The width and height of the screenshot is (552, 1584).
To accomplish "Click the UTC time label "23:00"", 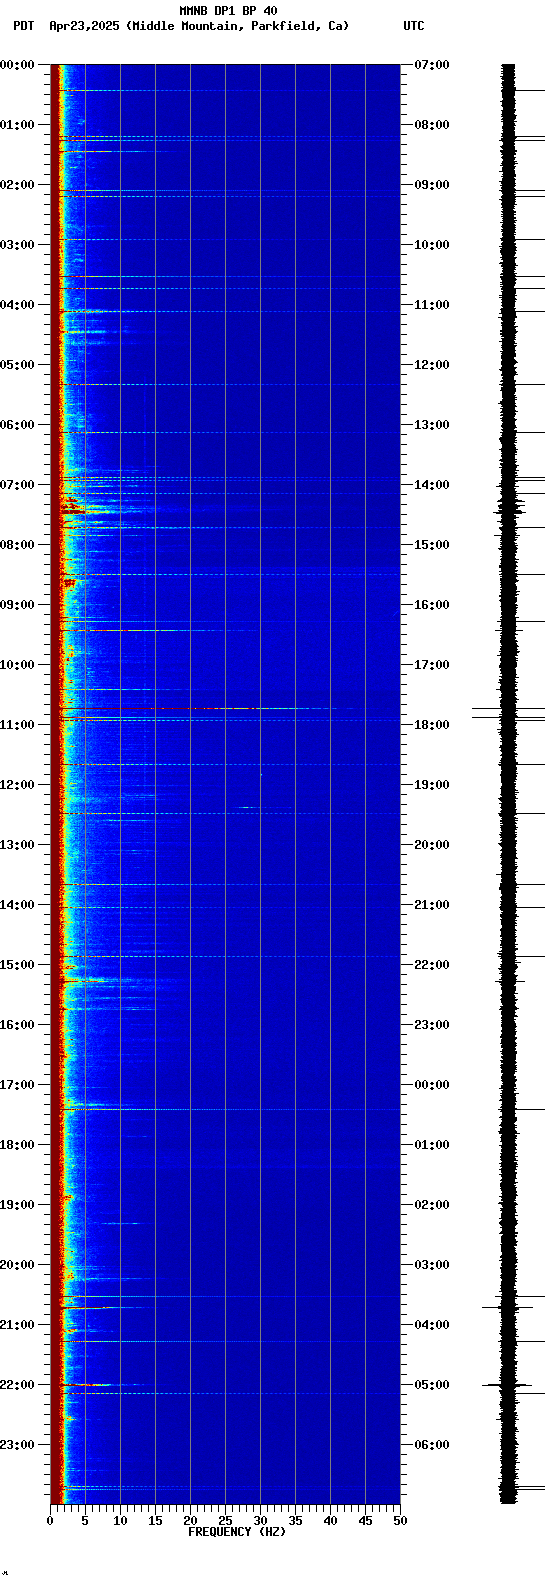I will point(432,1025).
